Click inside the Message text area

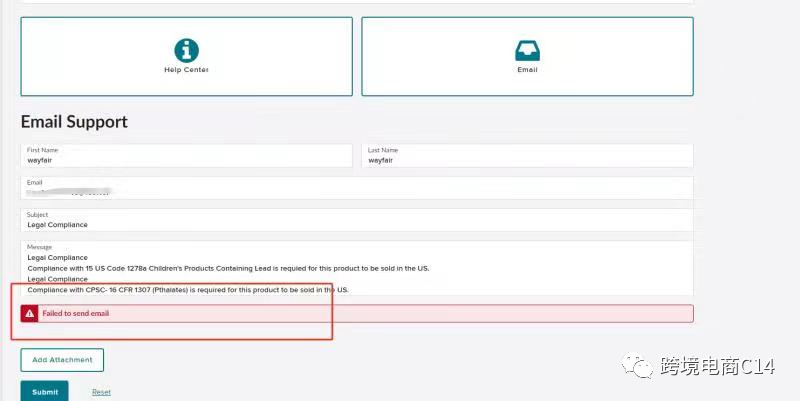coord(357,268)
